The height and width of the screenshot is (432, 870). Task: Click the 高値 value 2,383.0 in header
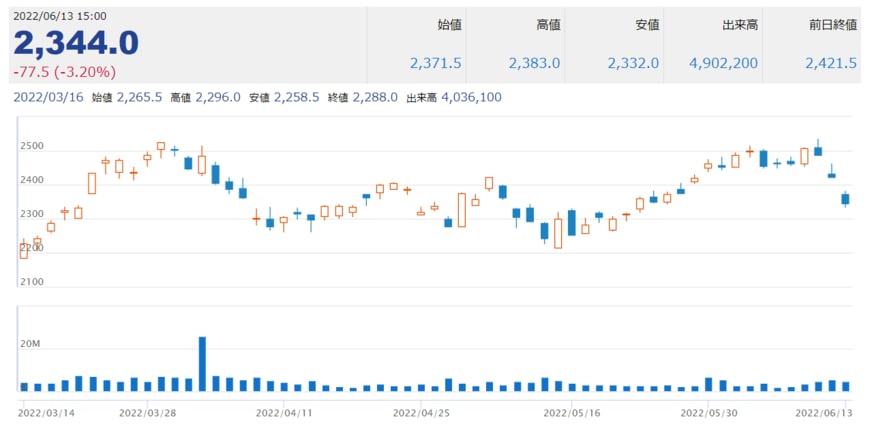click(x=534, y=63)
